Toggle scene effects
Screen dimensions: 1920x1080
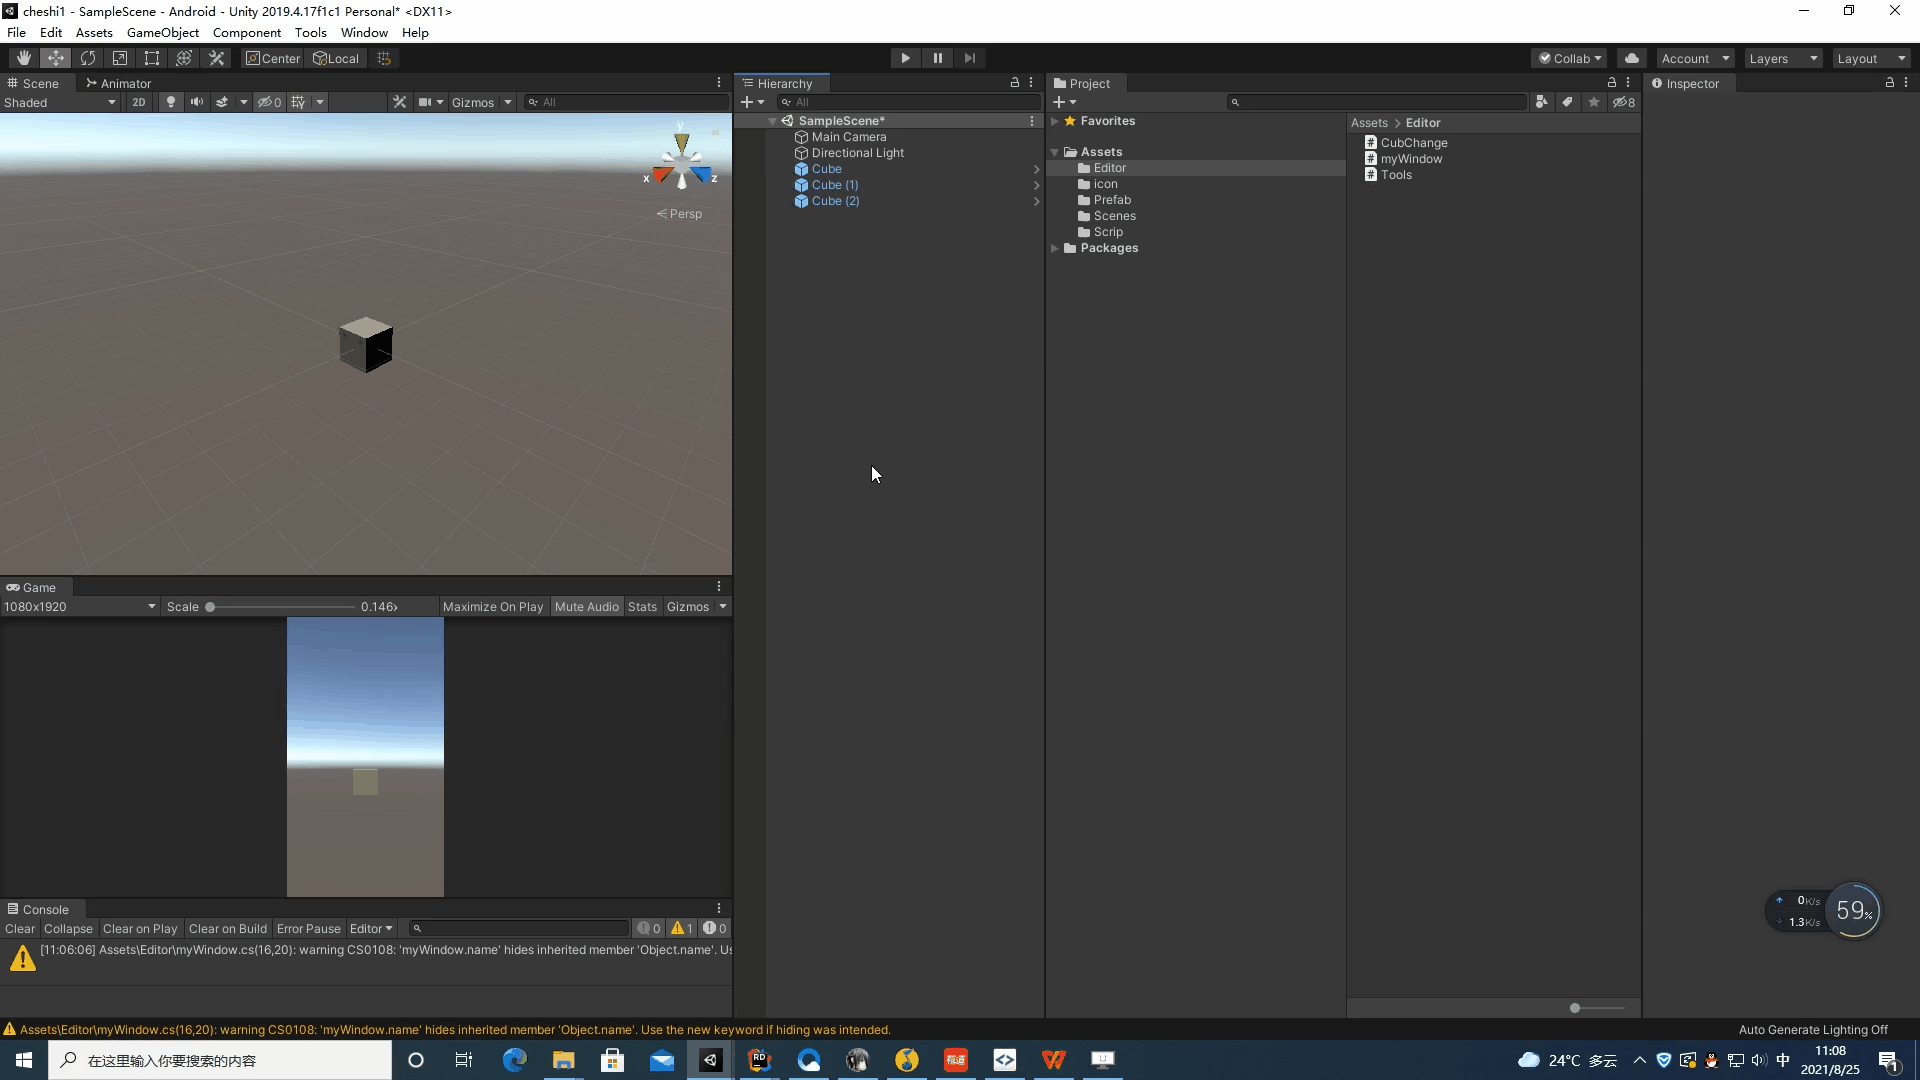pyautogui.click(x=222, y=102)
